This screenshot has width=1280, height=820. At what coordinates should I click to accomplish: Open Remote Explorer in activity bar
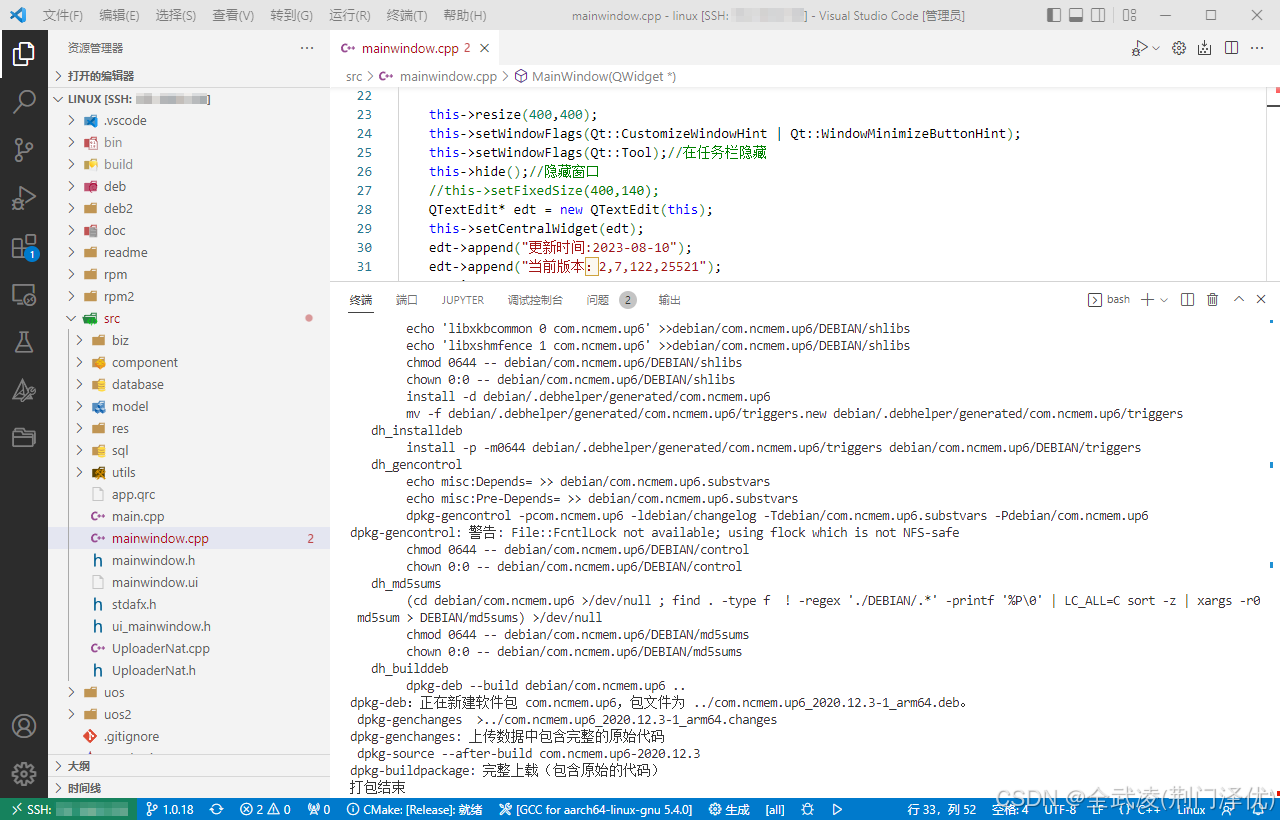24,294
